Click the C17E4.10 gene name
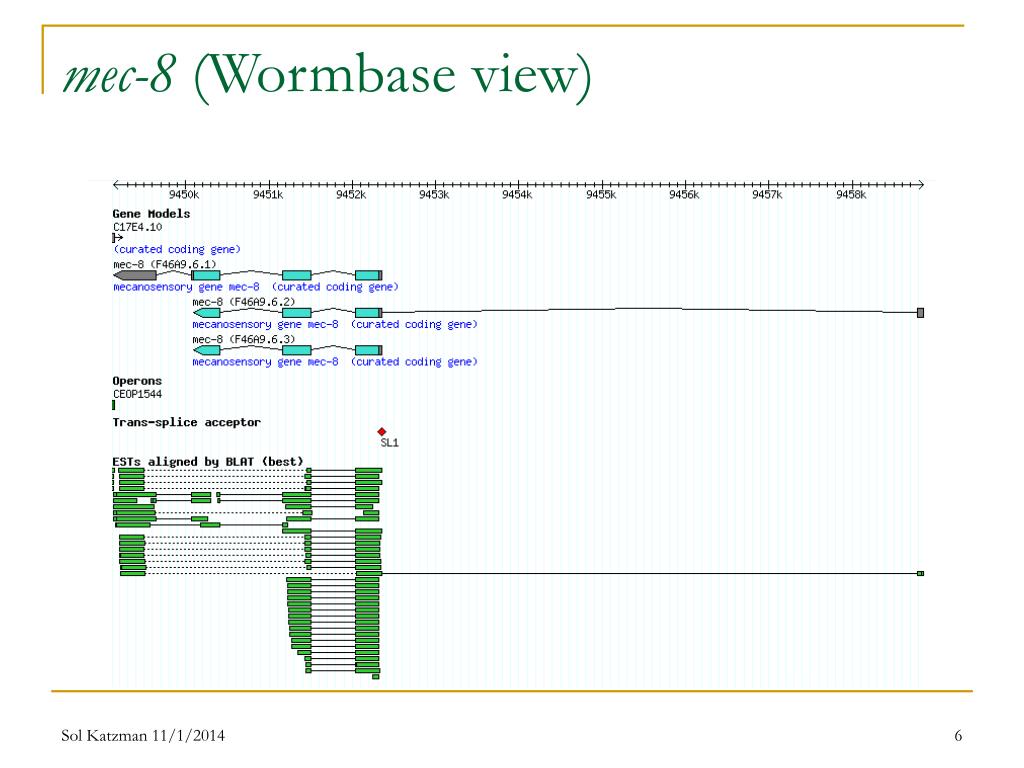 click(x=137, y=227)
